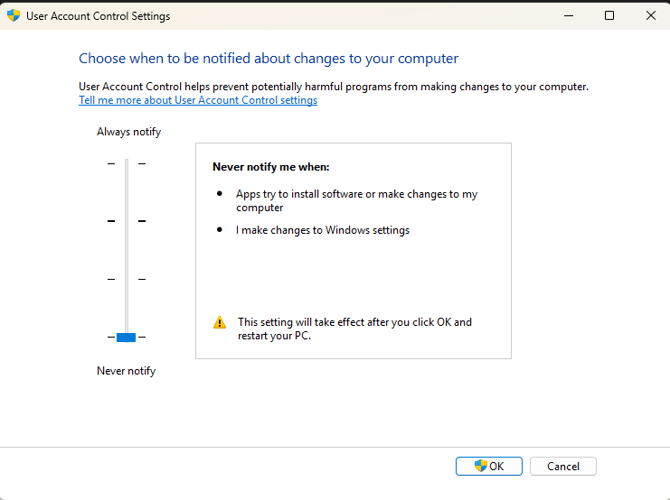670x500 pixels.
Task: Click the blue slider thumb at Never notify
Action: tap(126, 337)
